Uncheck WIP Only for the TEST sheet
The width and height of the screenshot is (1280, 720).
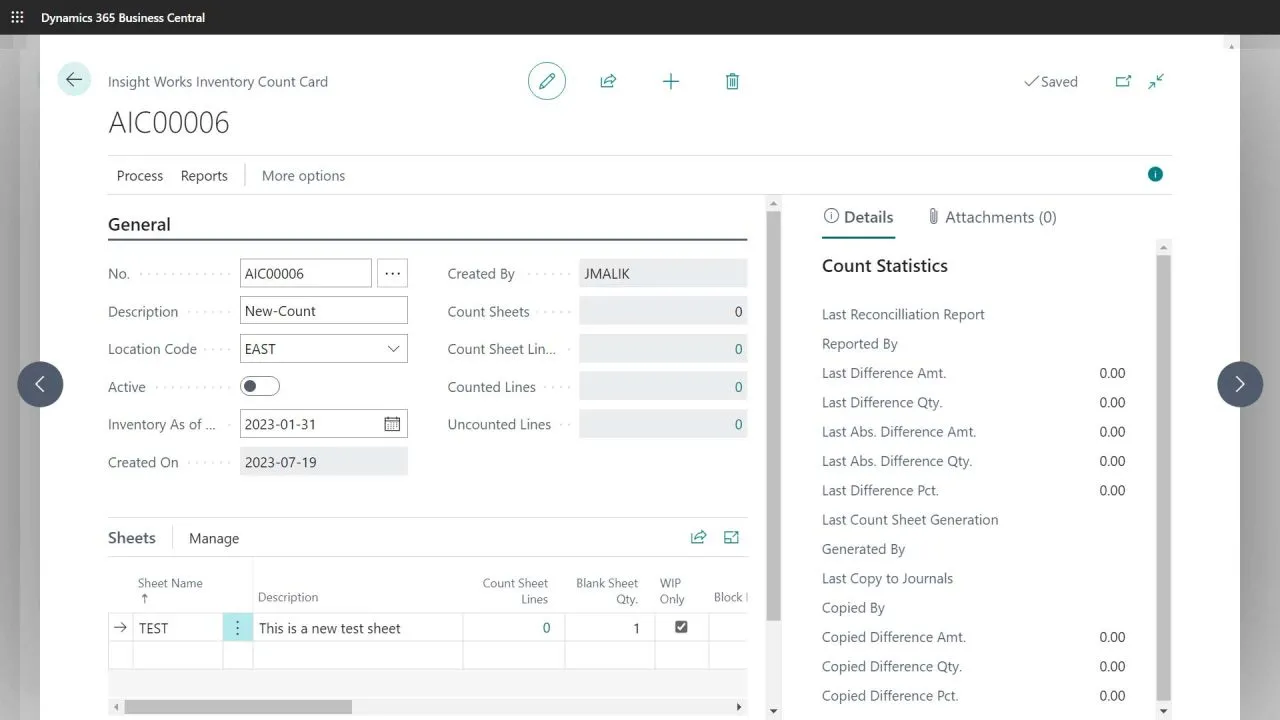pos(681,627)
